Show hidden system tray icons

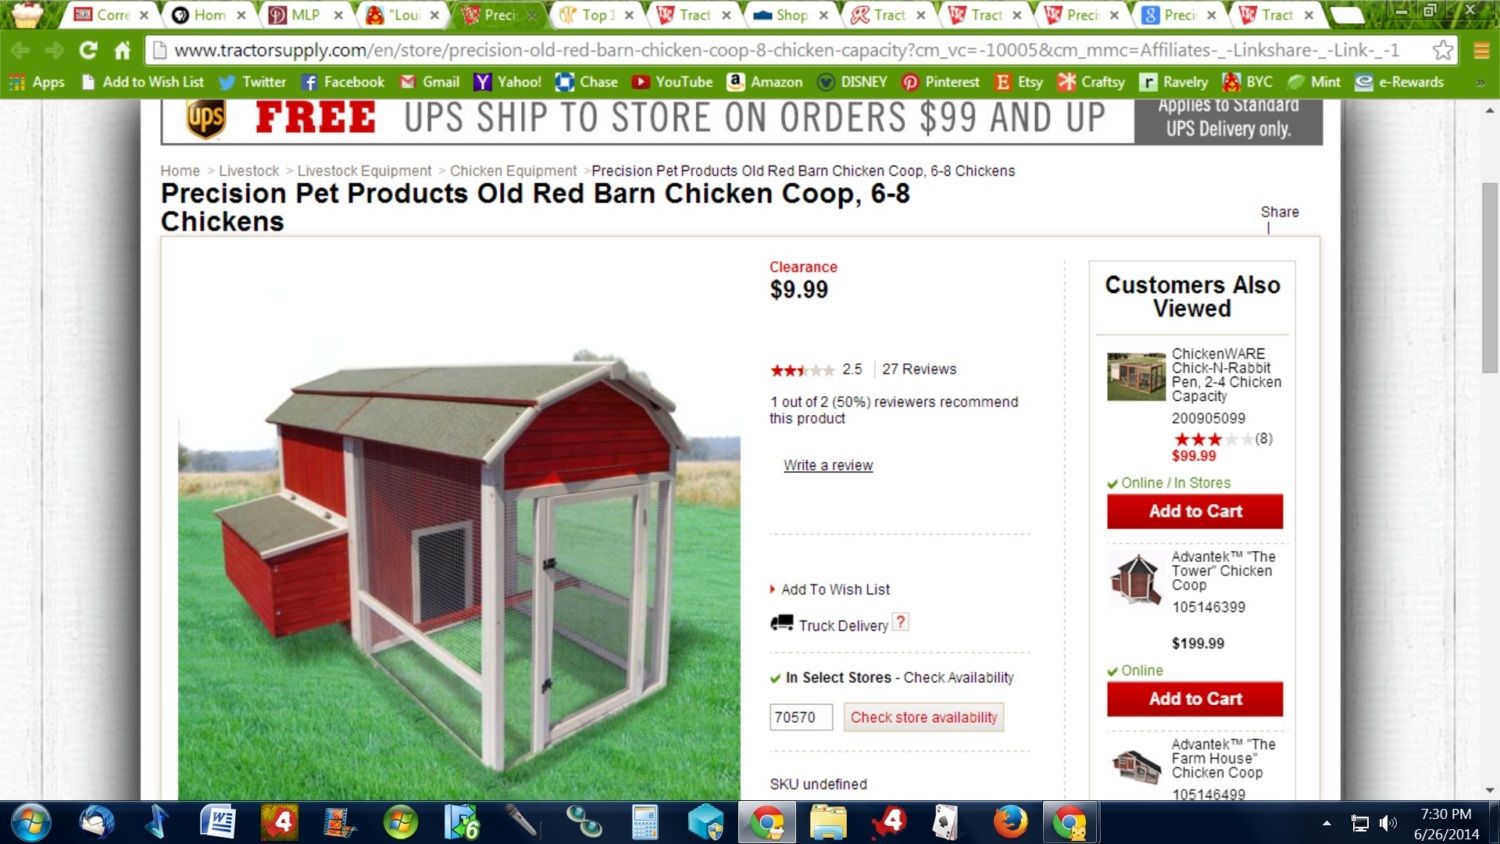[x=1327, y=824]
